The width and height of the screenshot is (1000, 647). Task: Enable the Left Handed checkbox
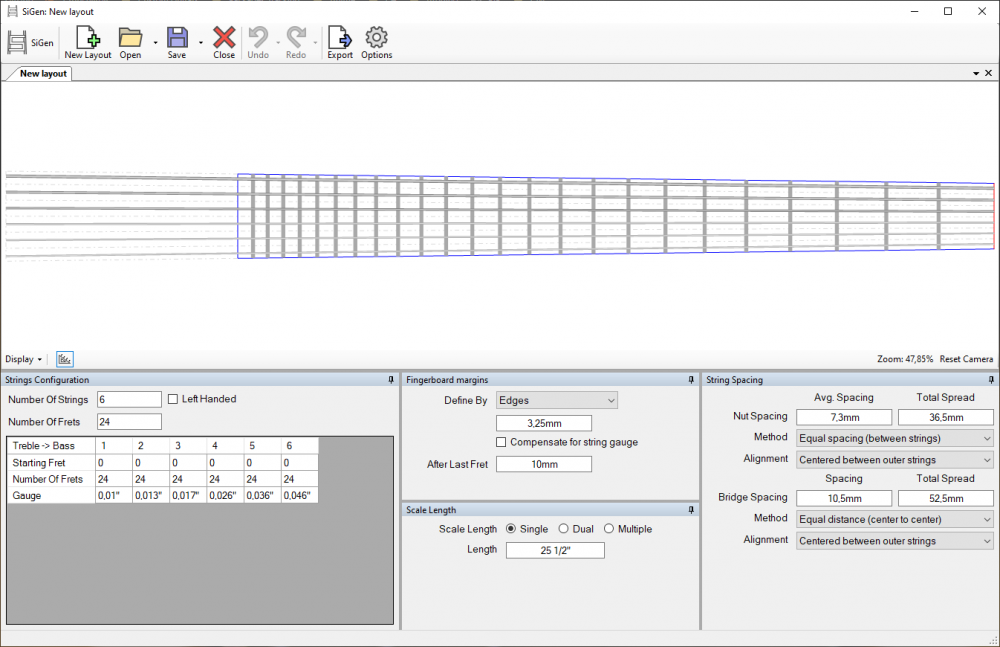click(x=171, y=398)
